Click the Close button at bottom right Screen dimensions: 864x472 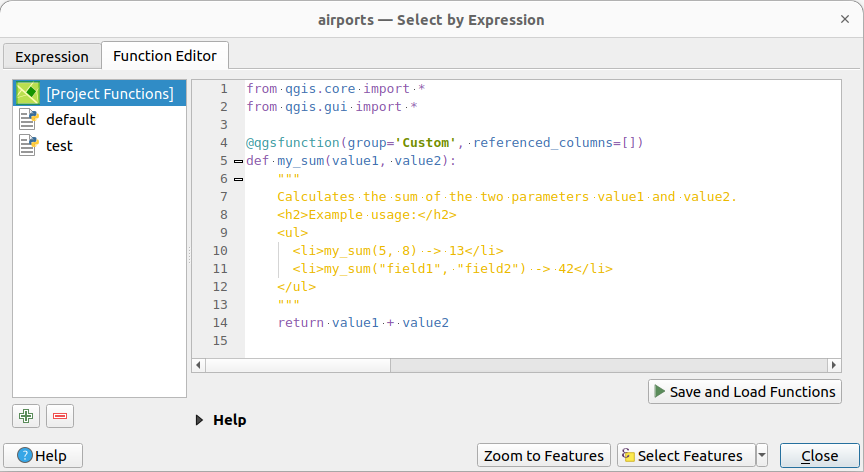click(819, 456)
